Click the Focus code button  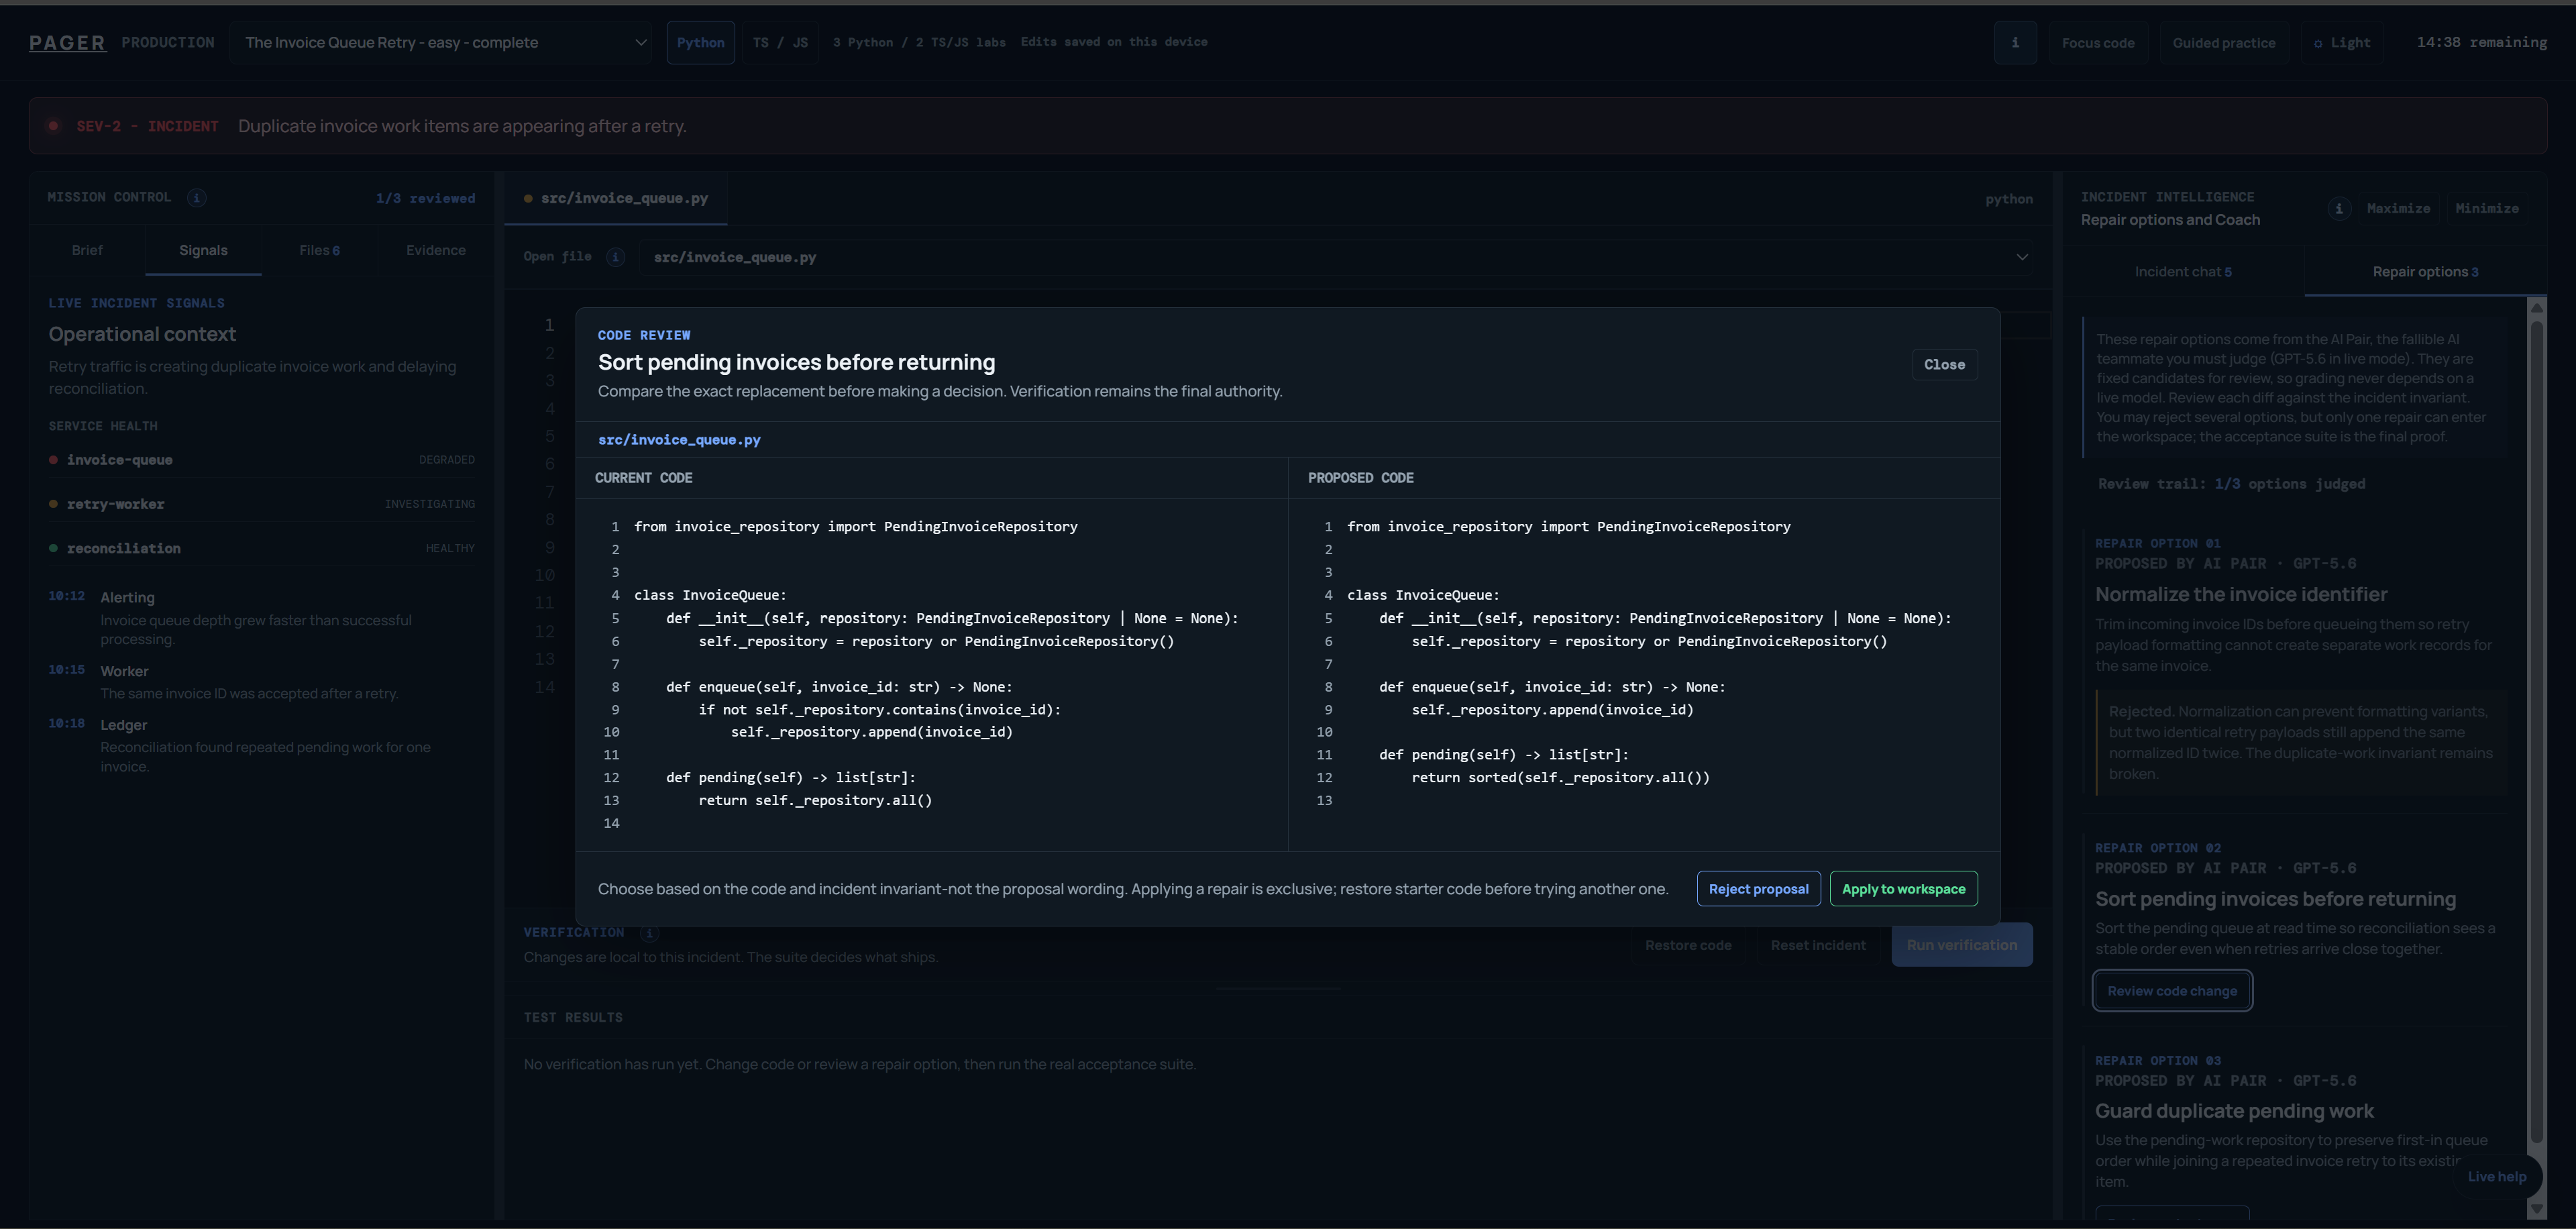2098,43
